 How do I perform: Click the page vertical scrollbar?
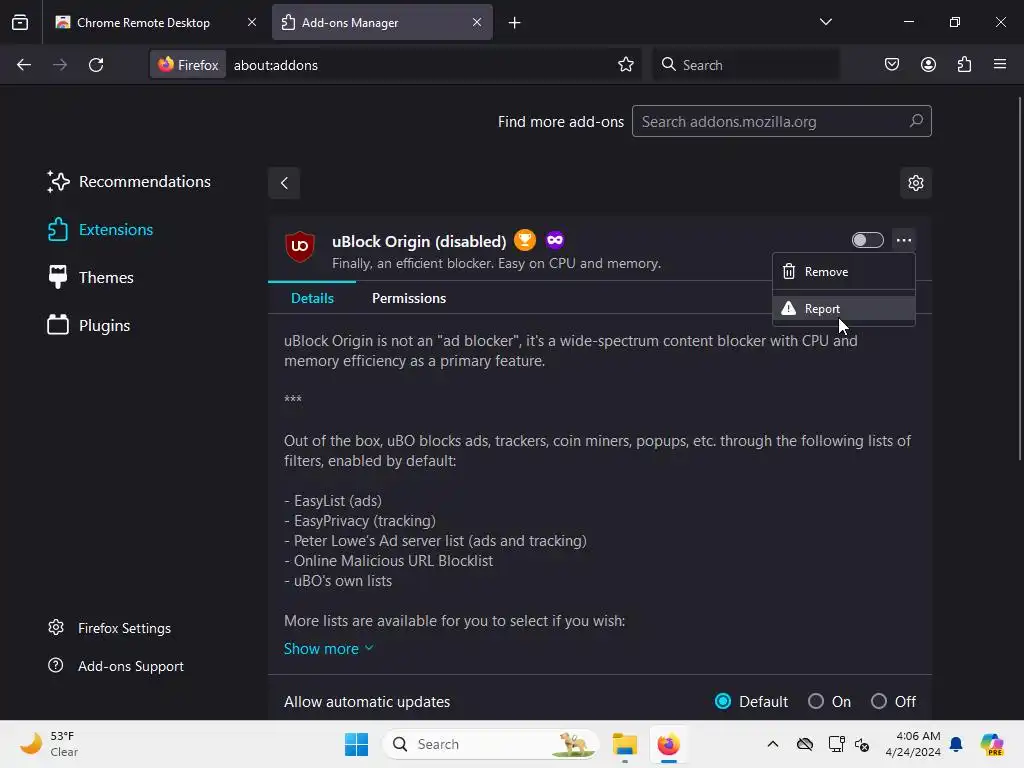pyautogui.click(x=1019, y=278)
